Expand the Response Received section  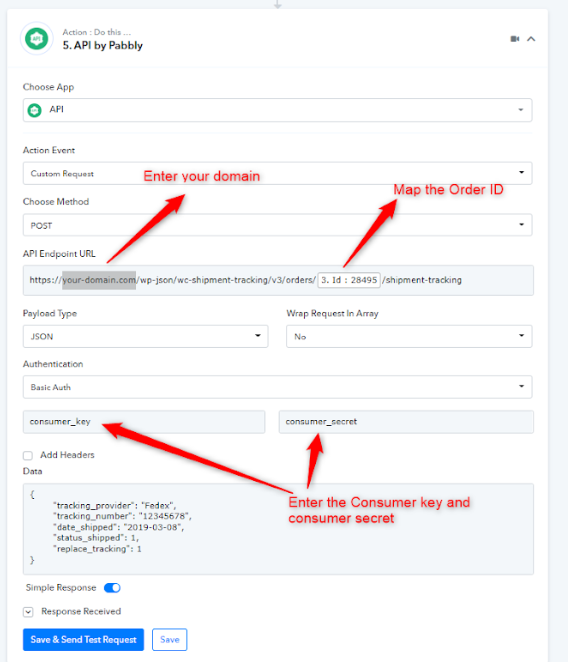(28, 612)
